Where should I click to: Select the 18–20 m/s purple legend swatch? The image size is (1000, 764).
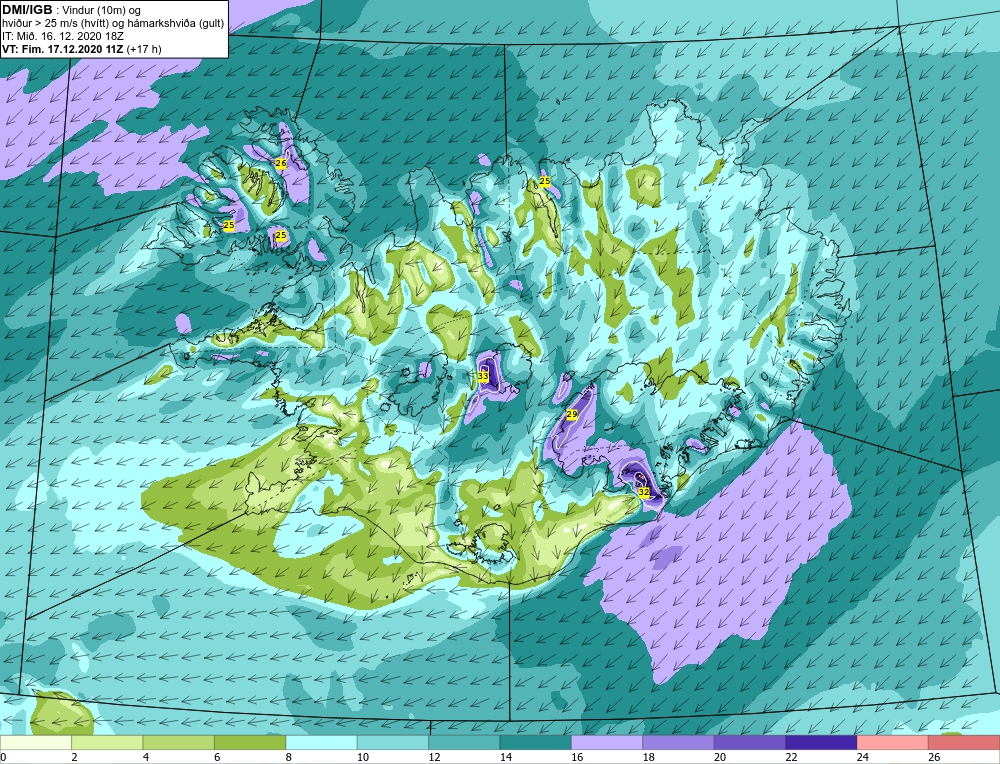(x=679, y=743)
